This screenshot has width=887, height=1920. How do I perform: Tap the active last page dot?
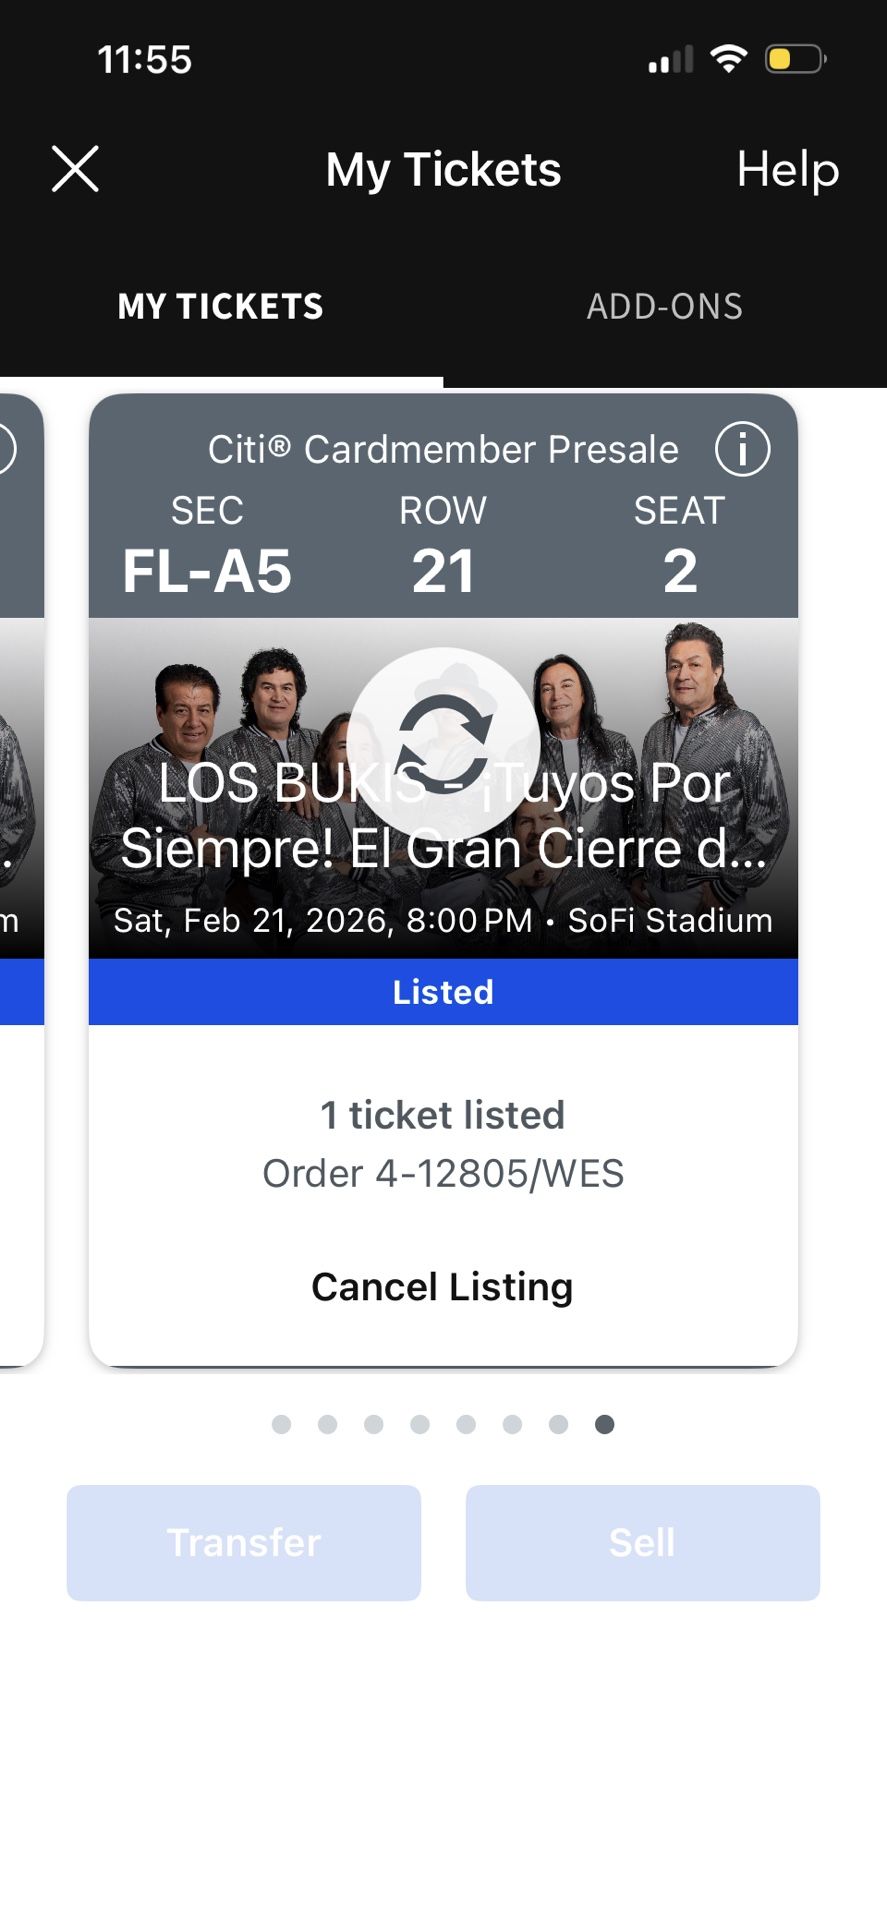604,1424
